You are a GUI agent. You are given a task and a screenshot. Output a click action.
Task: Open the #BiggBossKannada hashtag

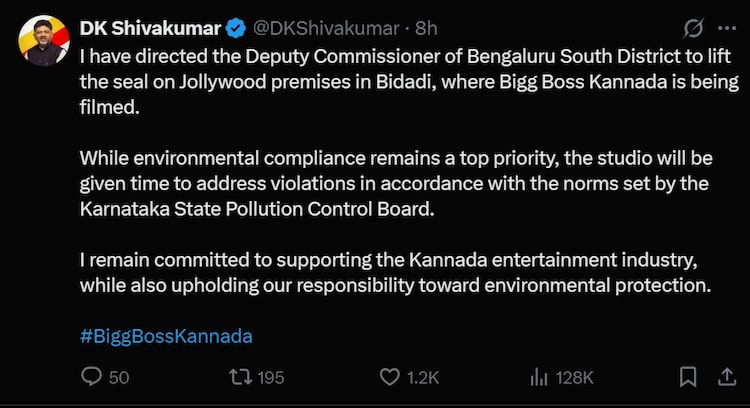[x=166, y=336]
